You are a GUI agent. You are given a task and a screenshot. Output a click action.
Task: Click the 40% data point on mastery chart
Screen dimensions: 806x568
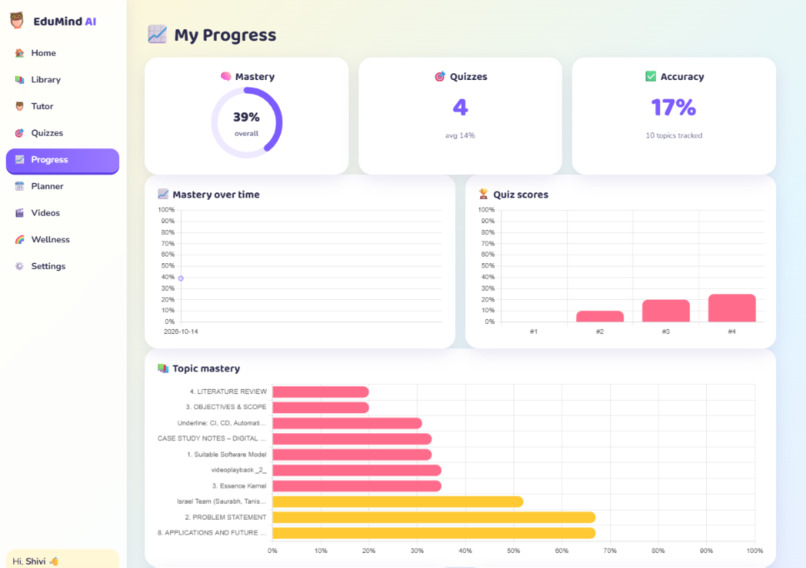[x=180, y=278]
